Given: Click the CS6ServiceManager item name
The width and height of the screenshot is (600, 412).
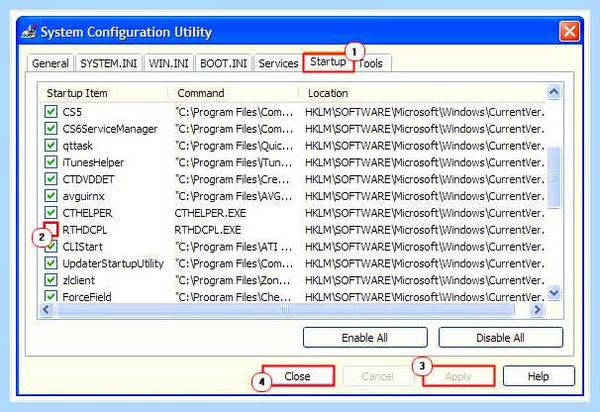Looking at the screenshot, I should [110, 129].
